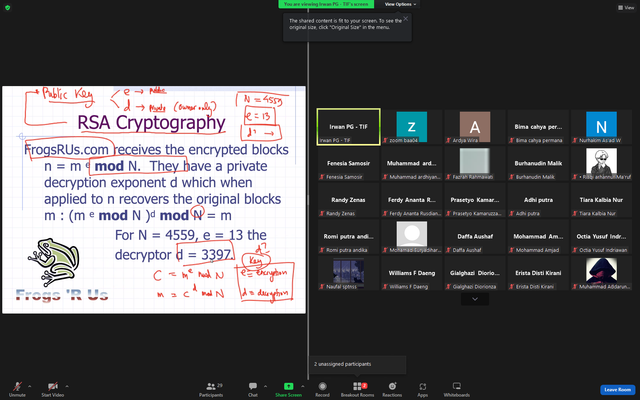Select Gialghazi Diorionza tile
The height and width of the screenshot is (400, 640).
pos(475,273)
